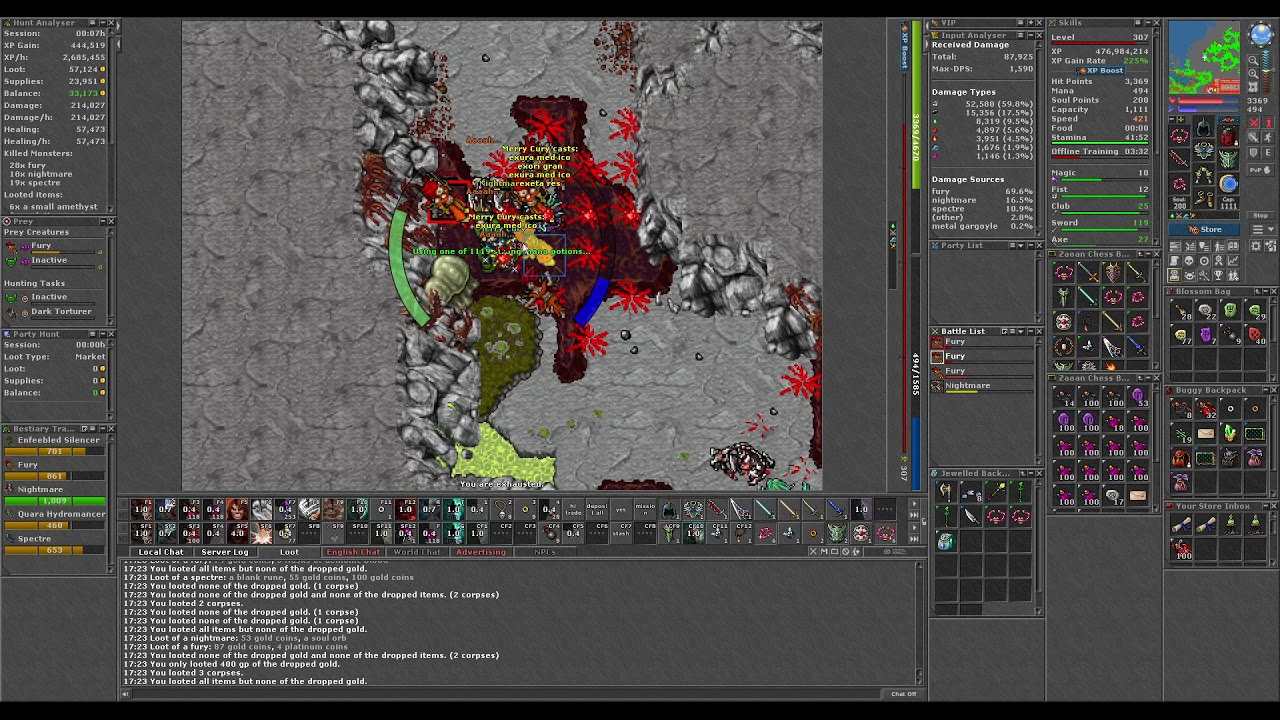The height and width of the screenshot is (720, 1280).
Task: Collapse the equipment panel with the minus button
Action: pos(1172,119)
